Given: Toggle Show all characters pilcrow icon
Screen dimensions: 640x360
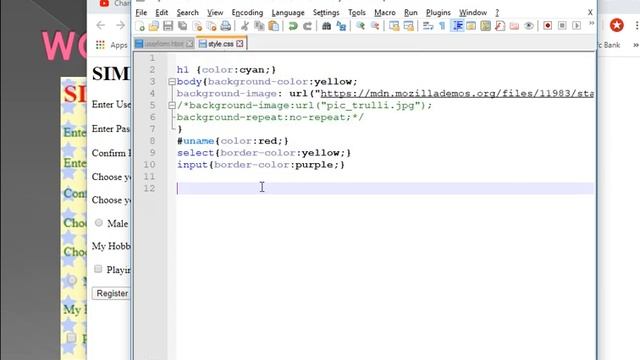Looking at the screenshot, I should coord(442,27).
